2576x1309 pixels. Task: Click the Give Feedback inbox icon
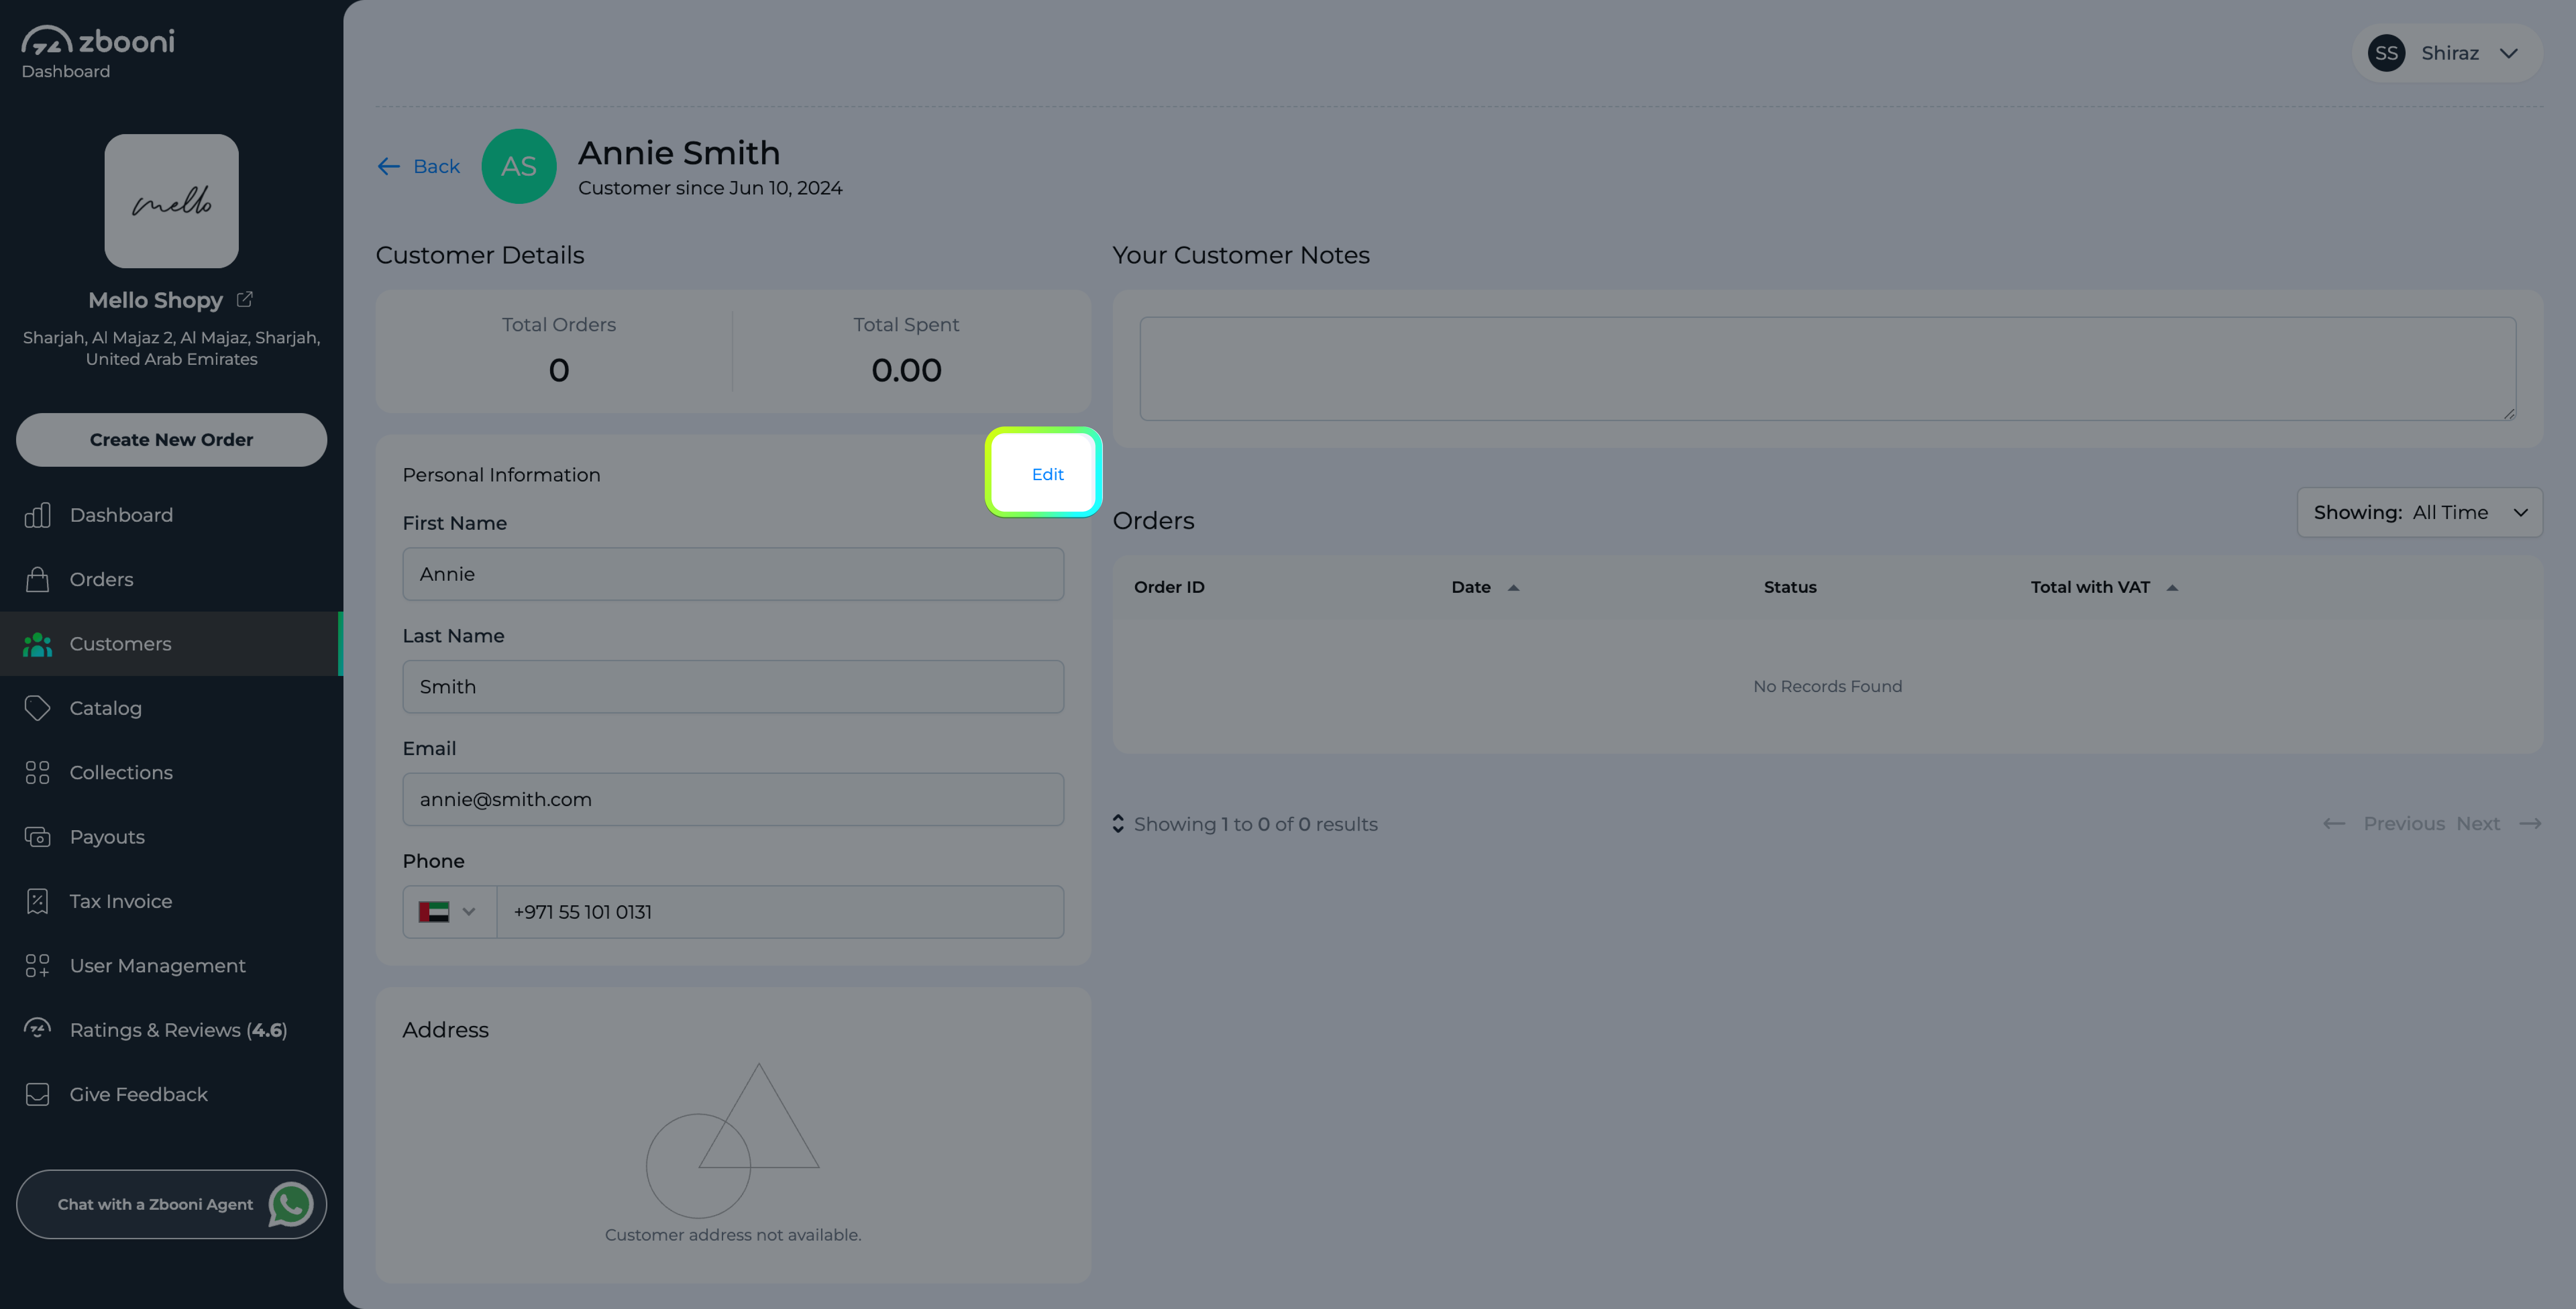tap(37, 1095)
